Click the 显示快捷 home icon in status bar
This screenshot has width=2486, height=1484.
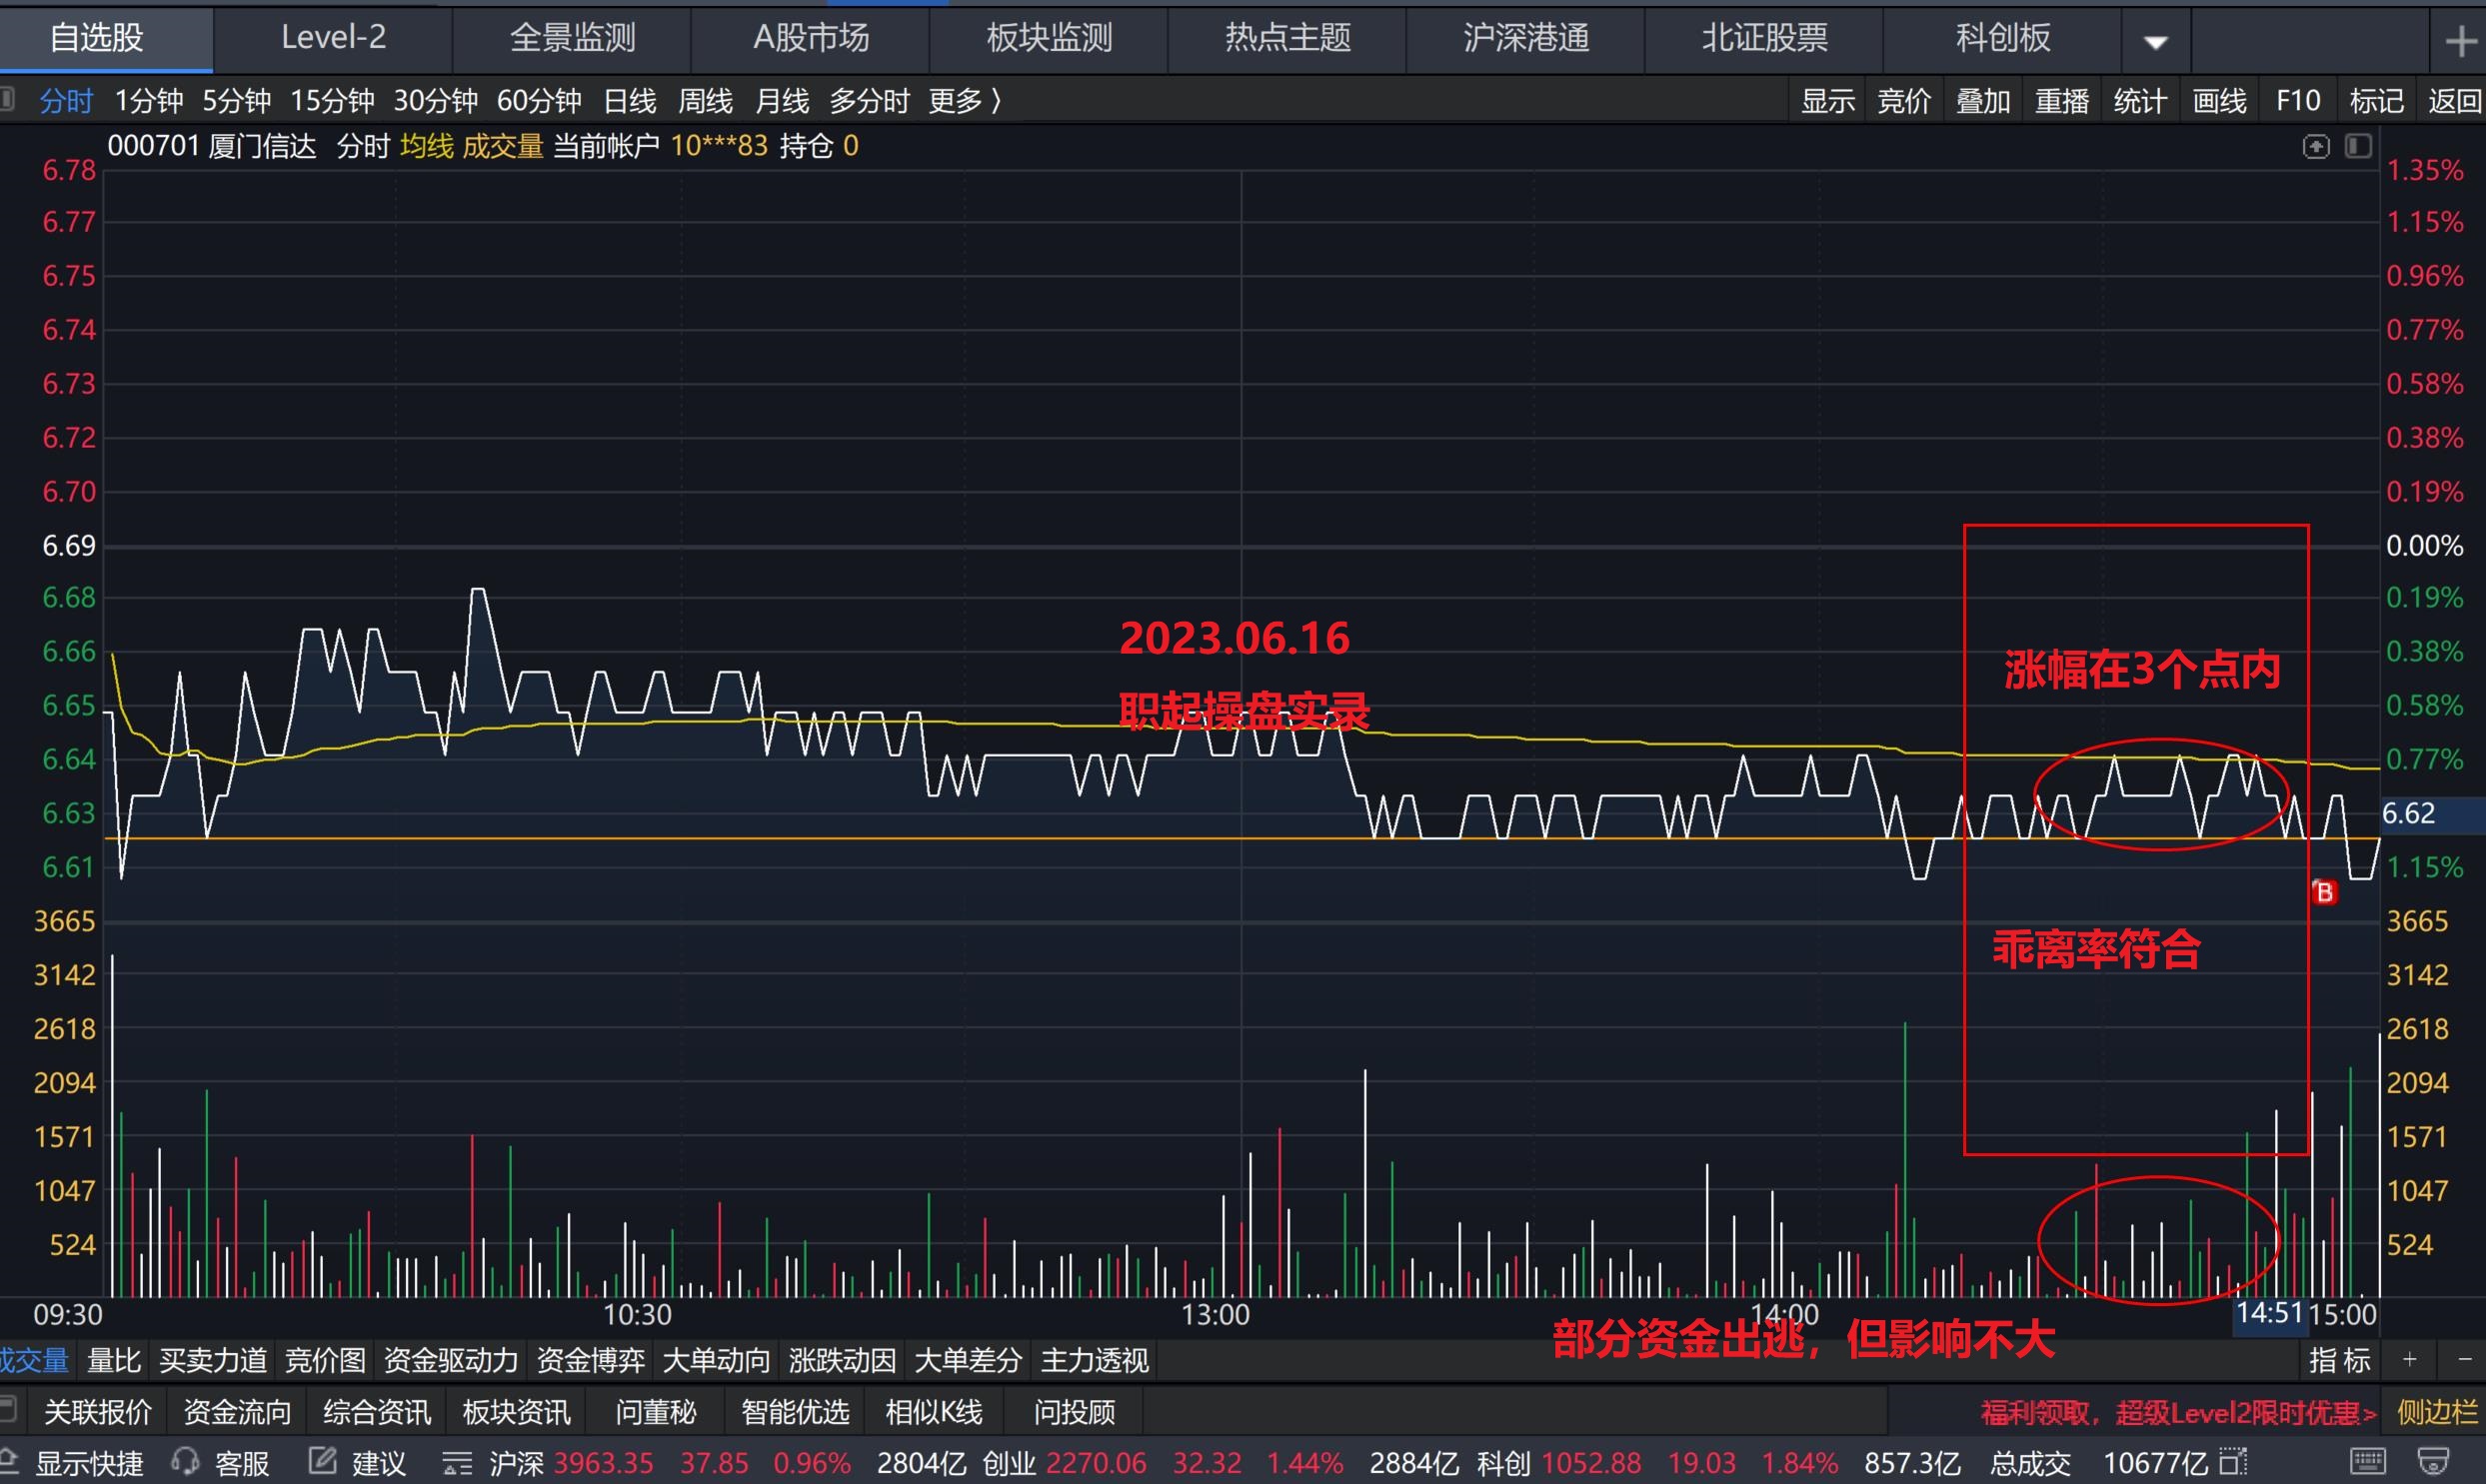(x=13, y=1462)
